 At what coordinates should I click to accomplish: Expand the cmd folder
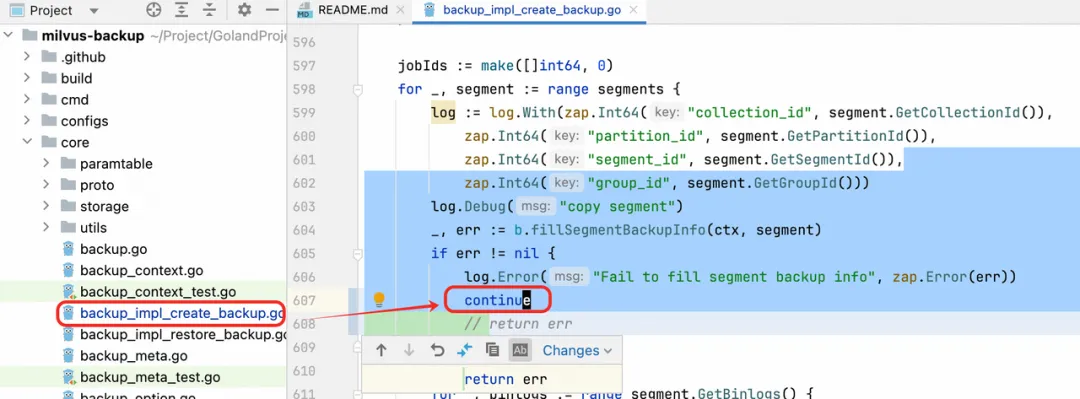coord(27,100)
